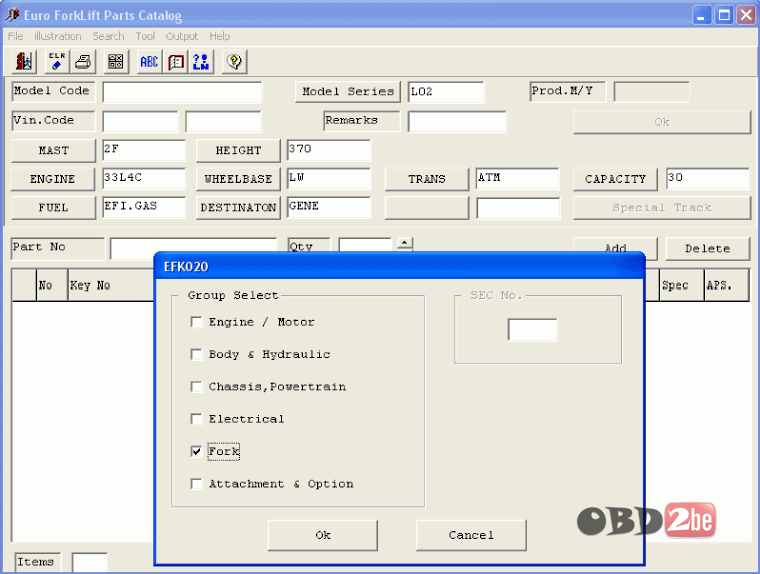Enable the Chassis,Powertrain checkbox
Viewport: 760px width, 574px height.
click(196, 386)
